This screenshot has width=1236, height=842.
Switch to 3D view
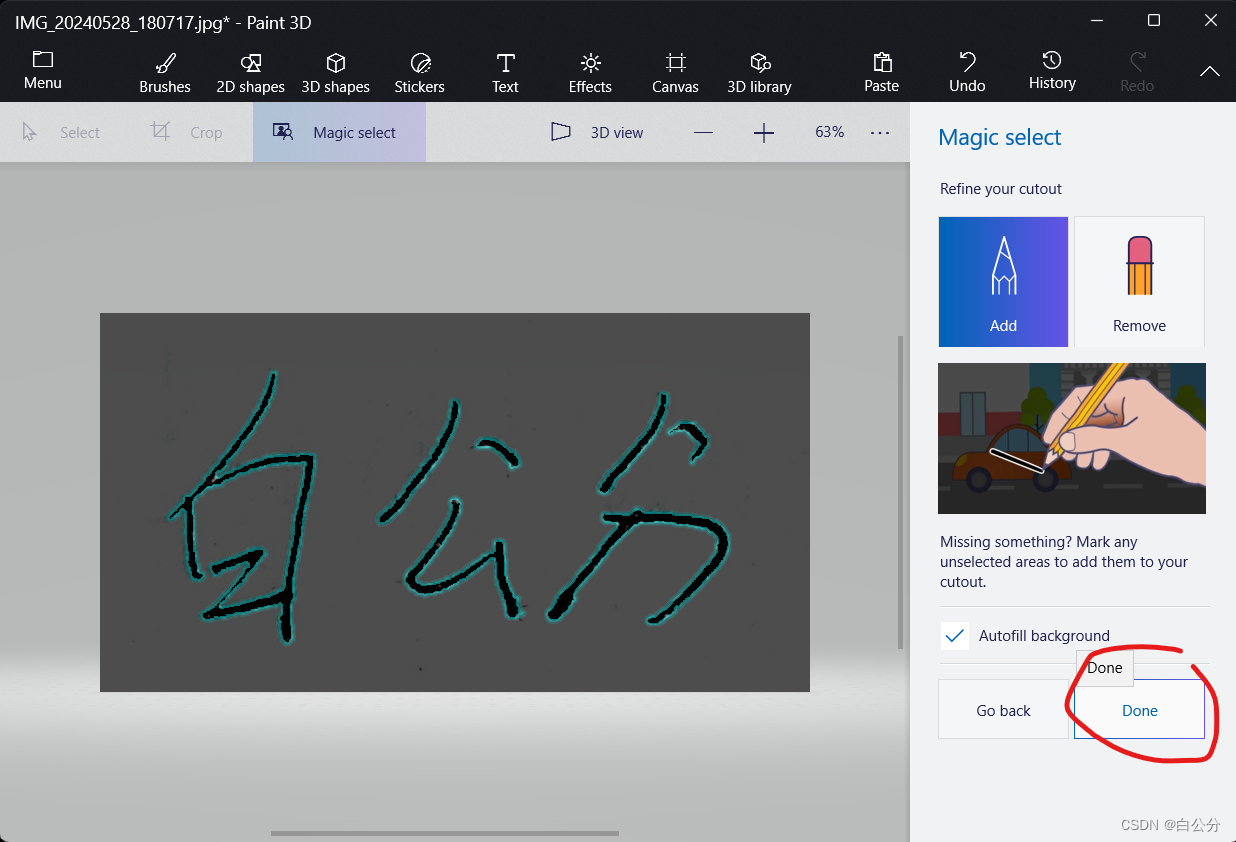[x=597, y=132]
